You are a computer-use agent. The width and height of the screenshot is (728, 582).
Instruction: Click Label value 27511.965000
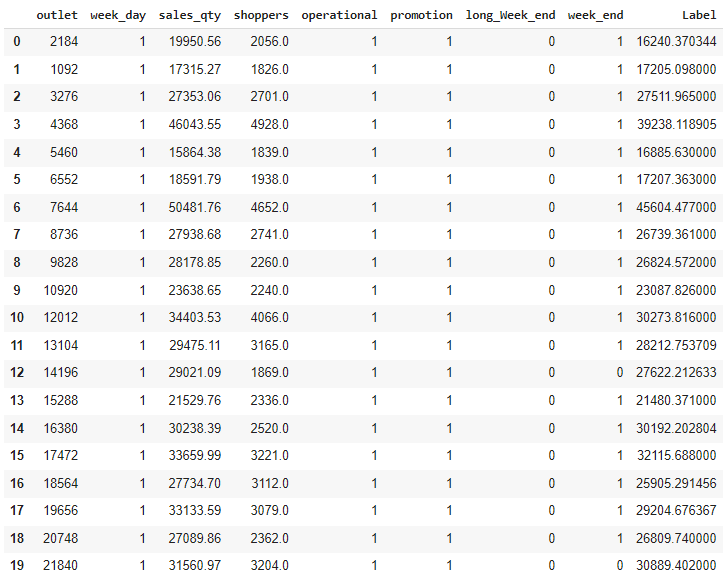coord(676,97)
